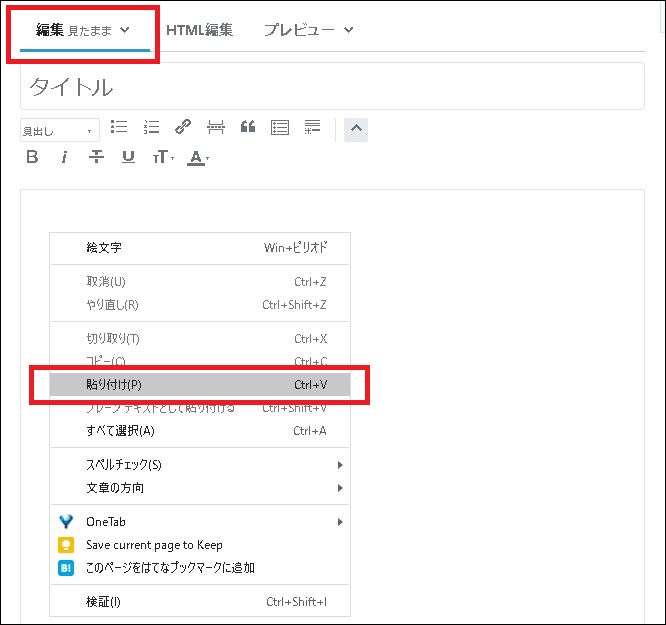Expand the プレビュー dropdown arrow

349,30
